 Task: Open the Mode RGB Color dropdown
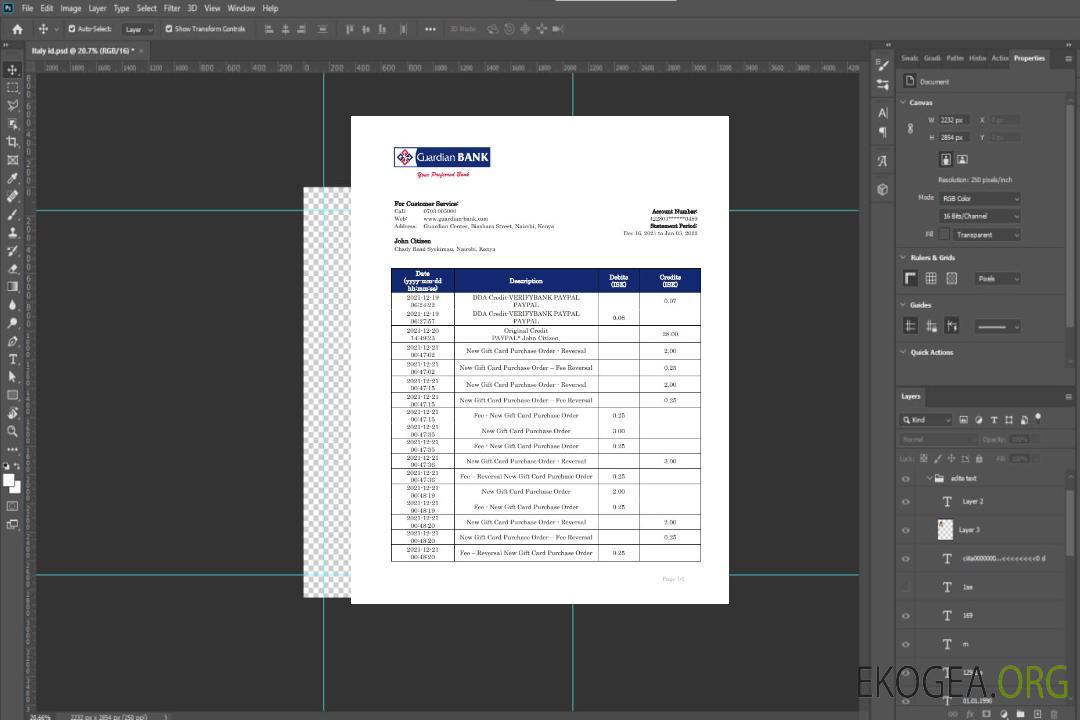(x=980, y=198)
